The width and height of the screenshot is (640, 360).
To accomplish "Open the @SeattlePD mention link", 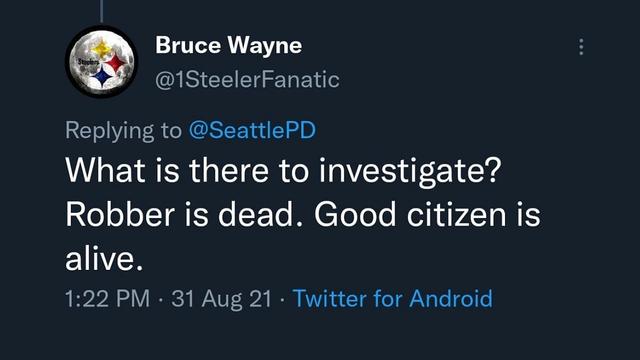I will [x=252, y=130].
